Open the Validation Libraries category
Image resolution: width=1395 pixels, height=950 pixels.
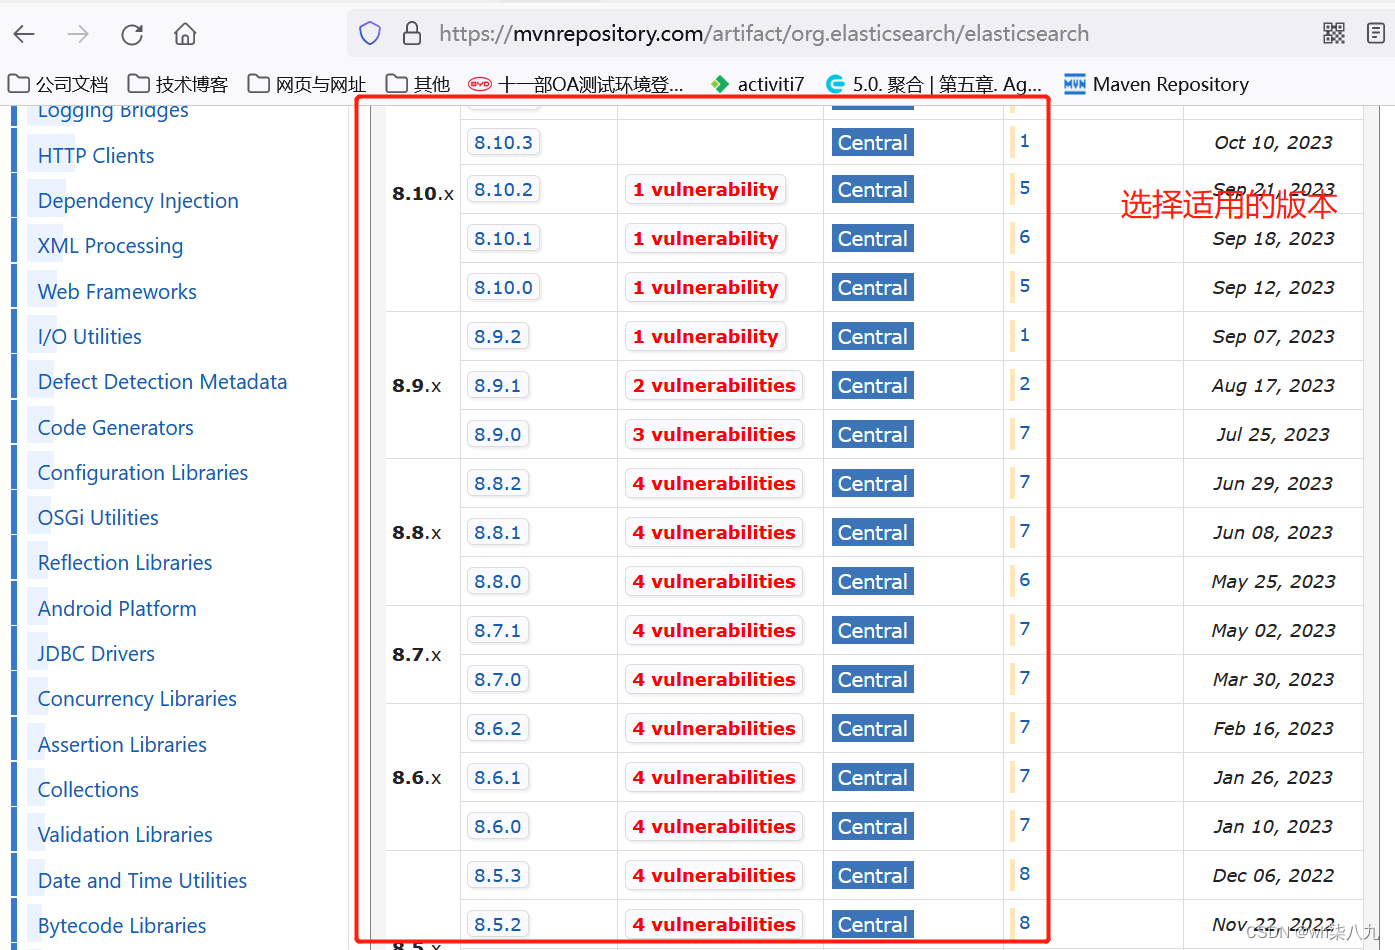coord(125,835)
